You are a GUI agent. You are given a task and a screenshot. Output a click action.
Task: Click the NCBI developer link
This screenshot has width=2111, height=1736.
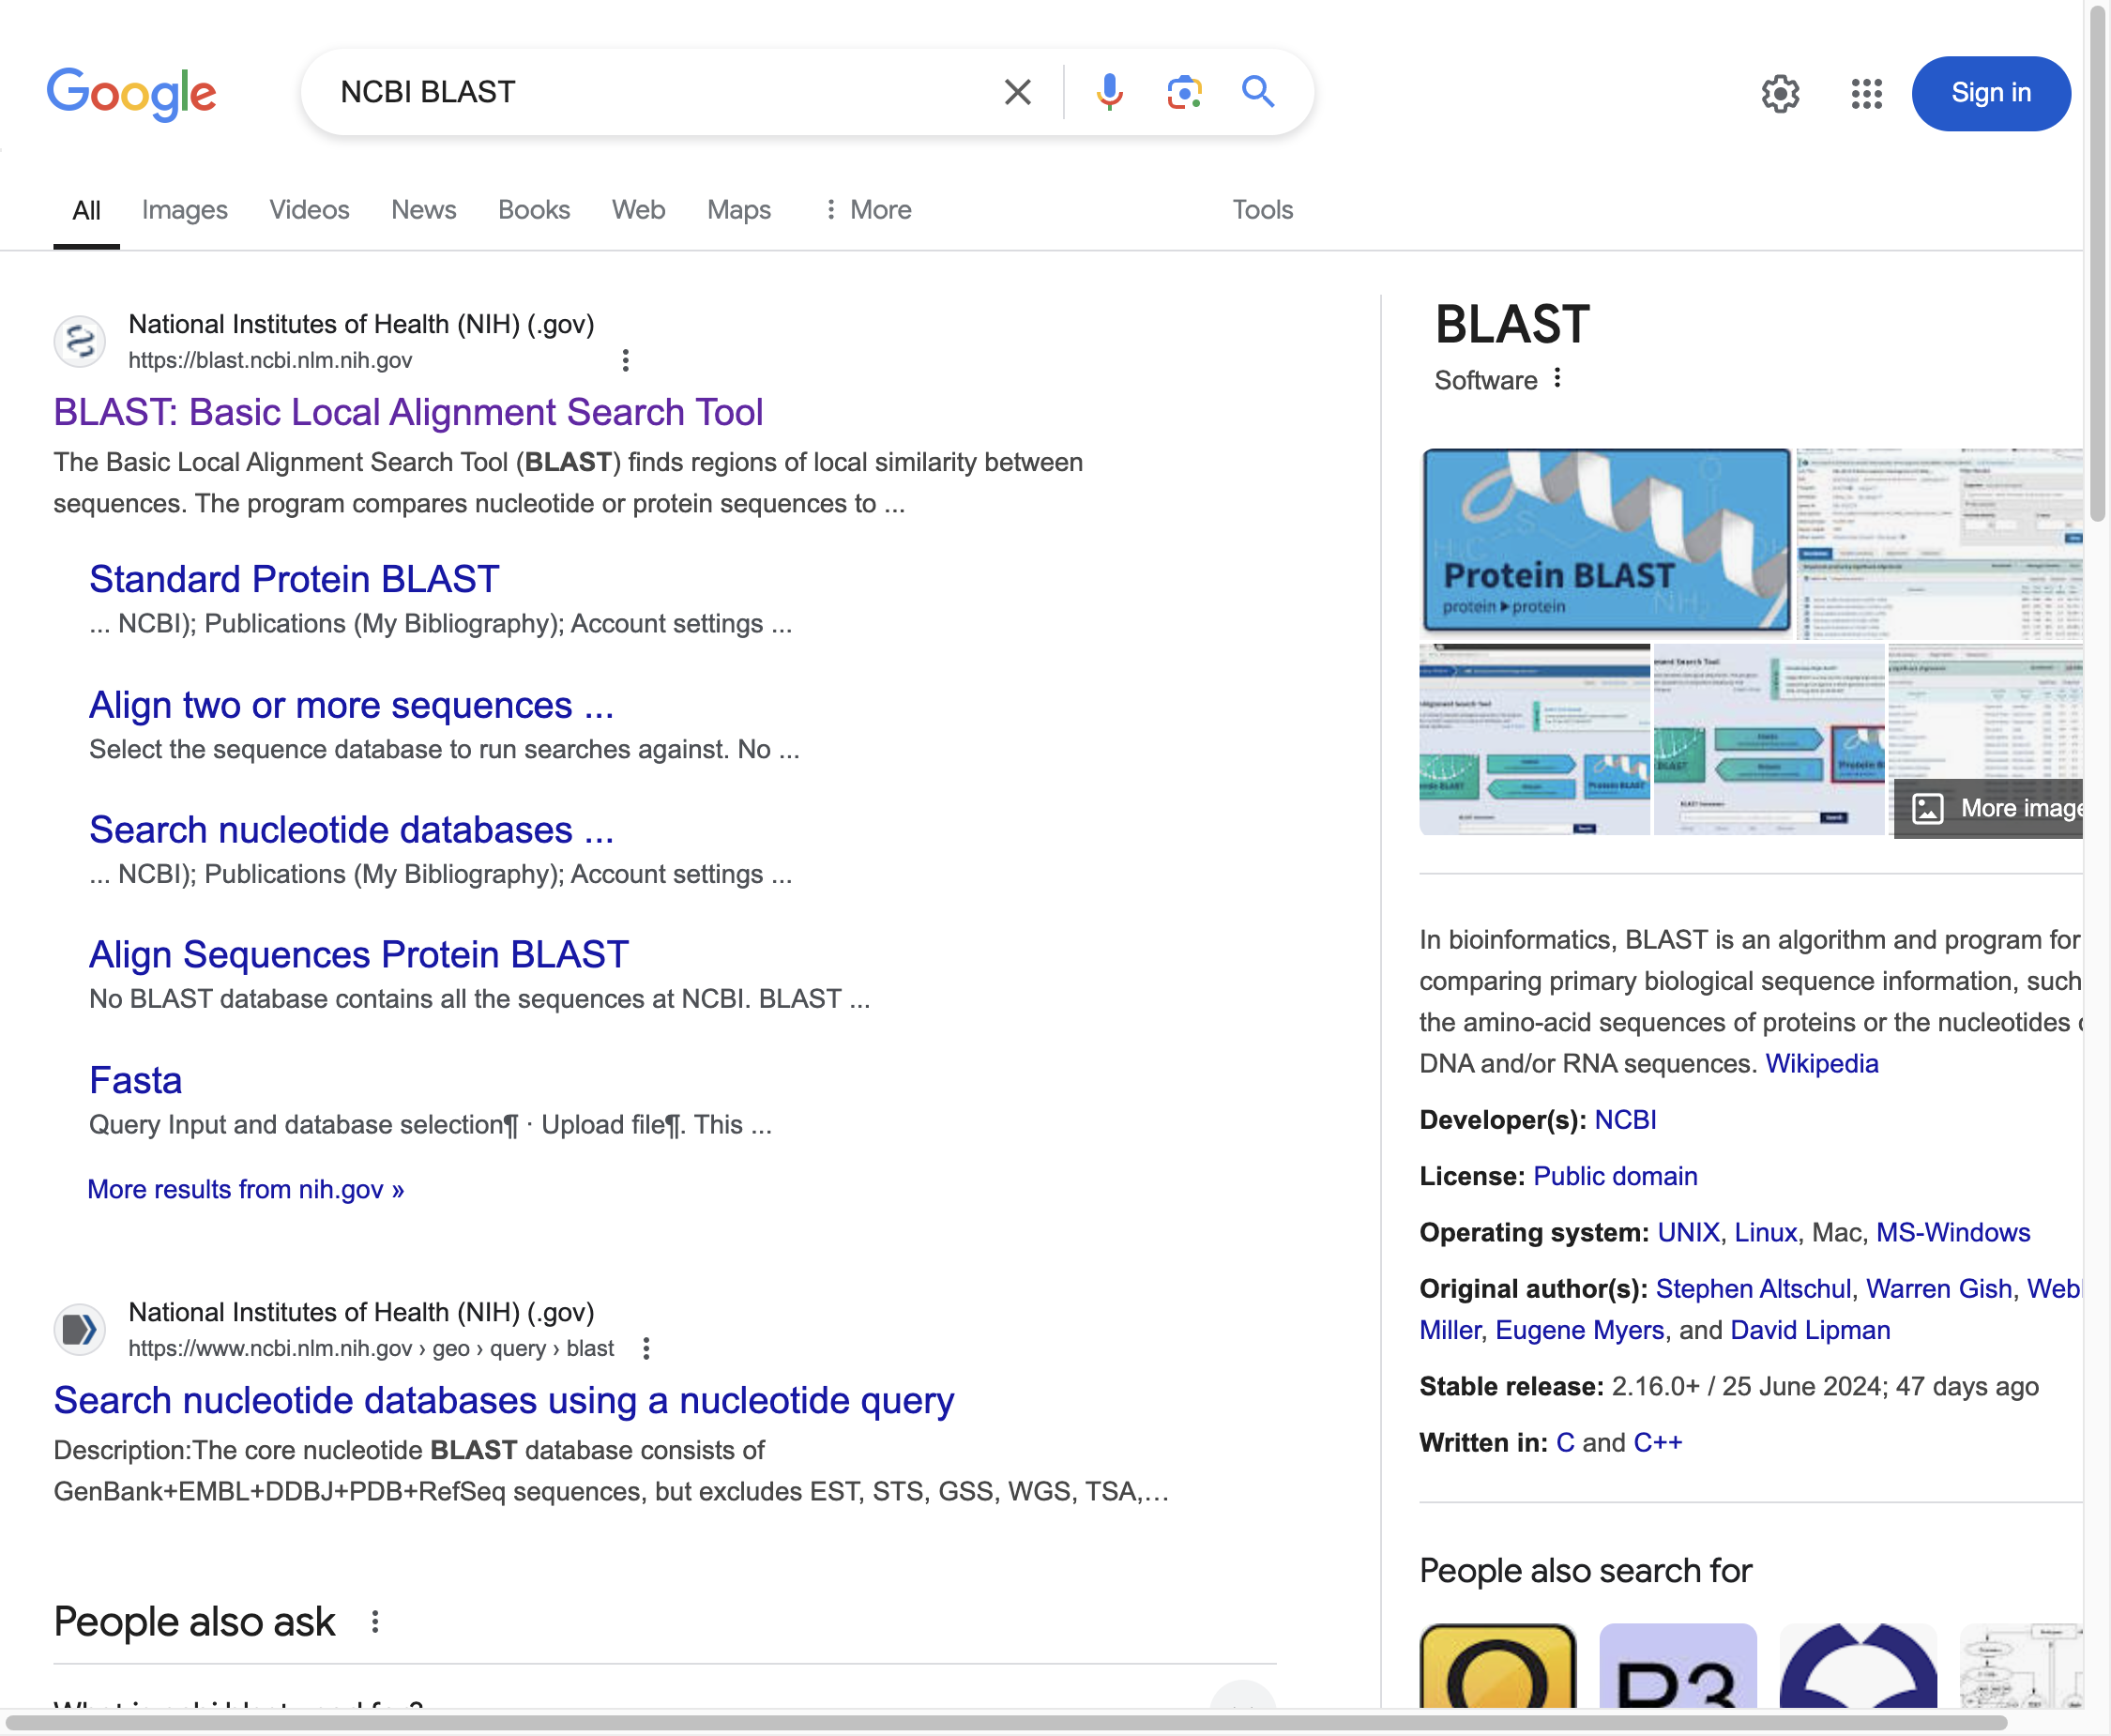pyautogui.click(x=1625, y=1119)
